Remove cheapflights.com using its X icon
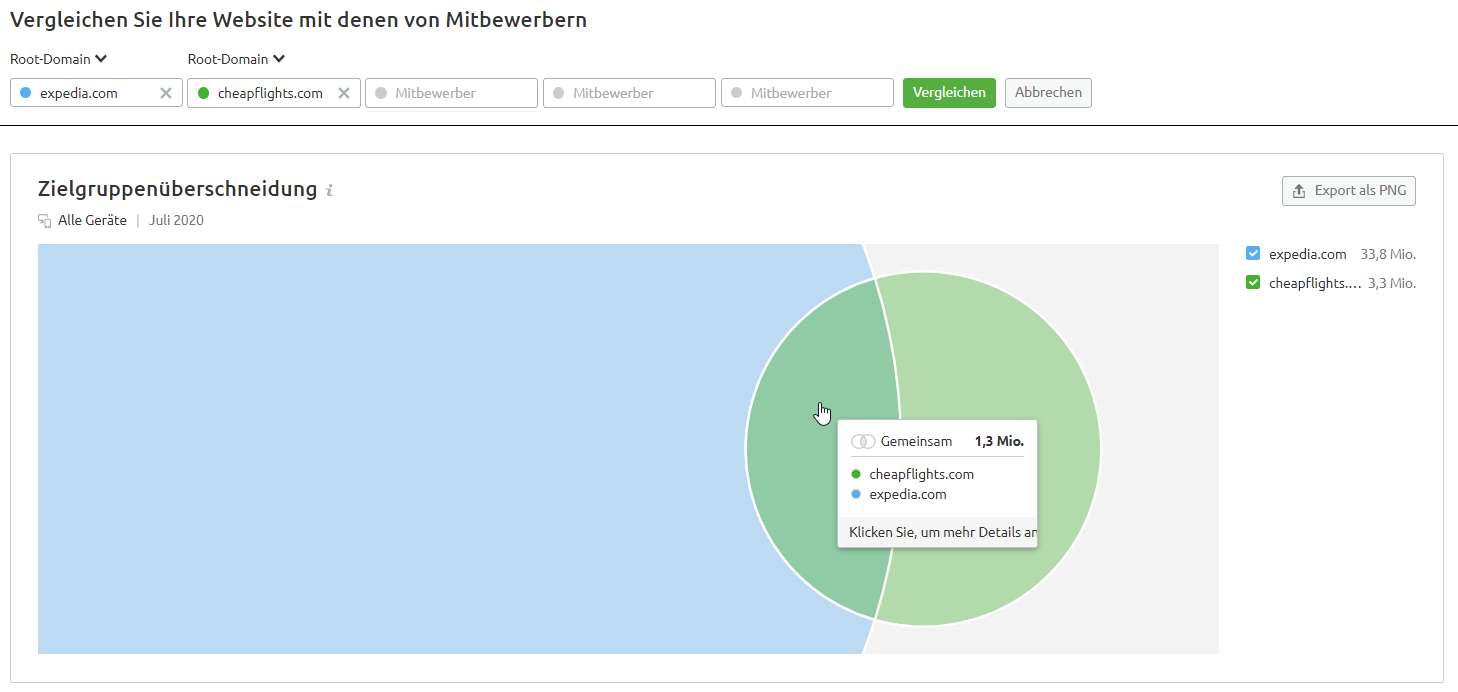This screenshot has width=1458, height=692. pos(344,92)
